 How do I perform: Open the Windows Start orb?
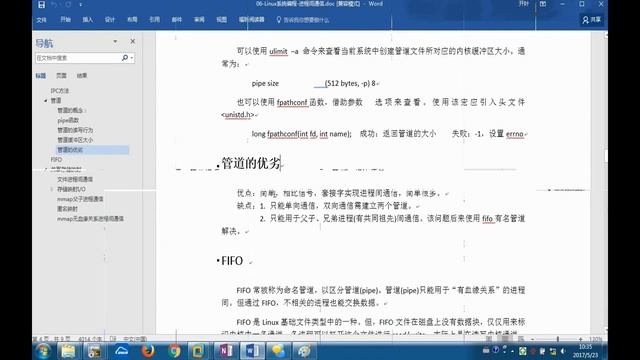[x=42, y=351]
